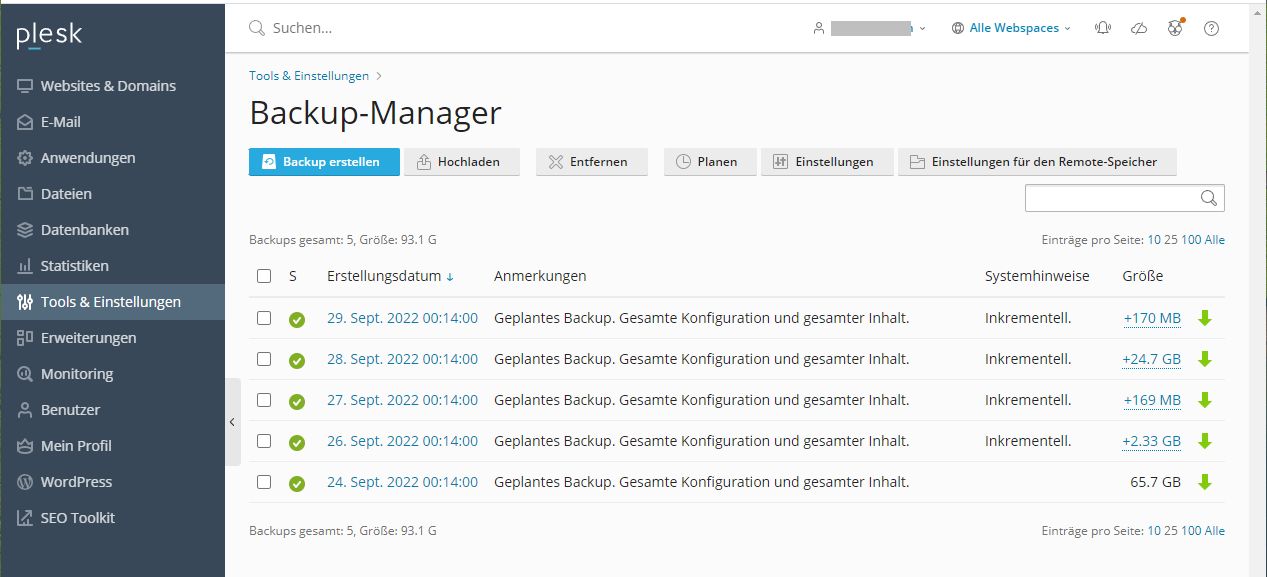Click the notifications bell icon
The width and height of the screenshot is (1267, 577).
(x=1103, y=28)
